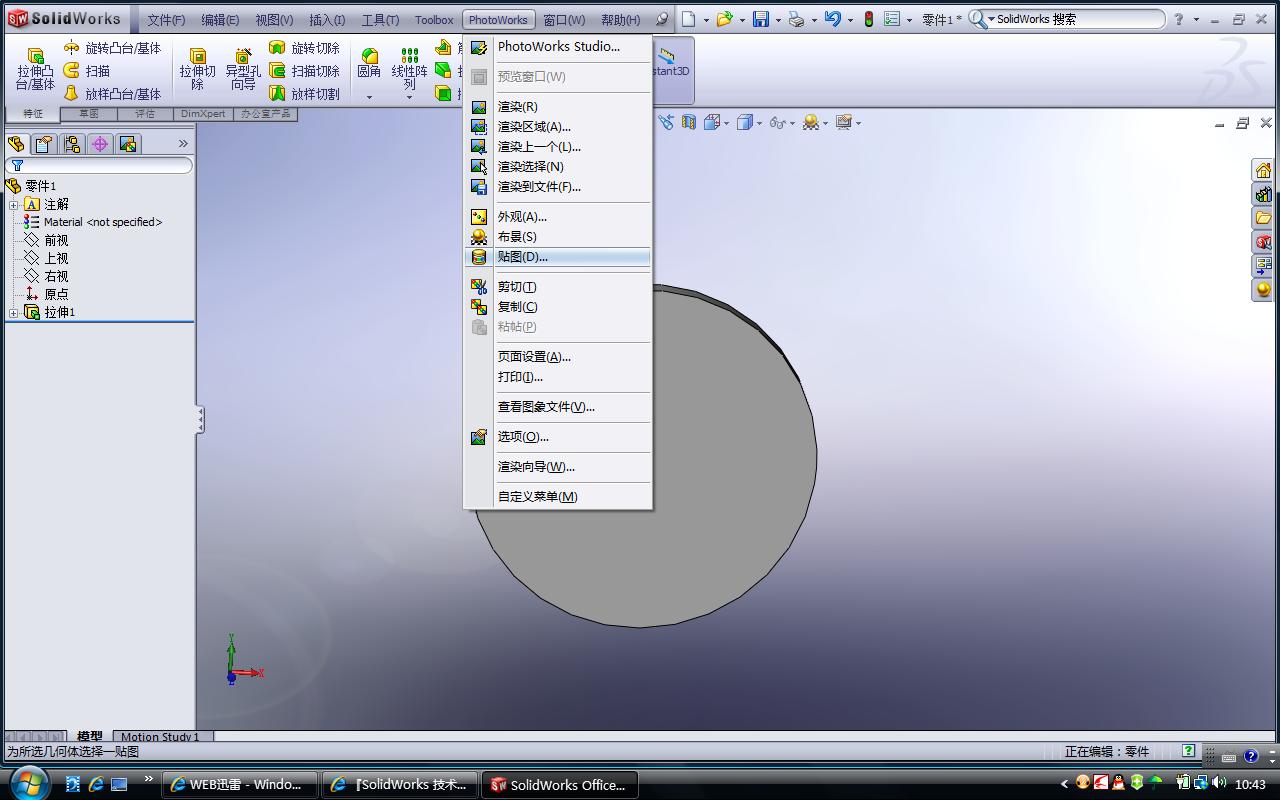Viewport: 1280px width, 800px height.
Task: Choose 选项(O)... in the PhotoWorks menu
Action: (558, 437)
